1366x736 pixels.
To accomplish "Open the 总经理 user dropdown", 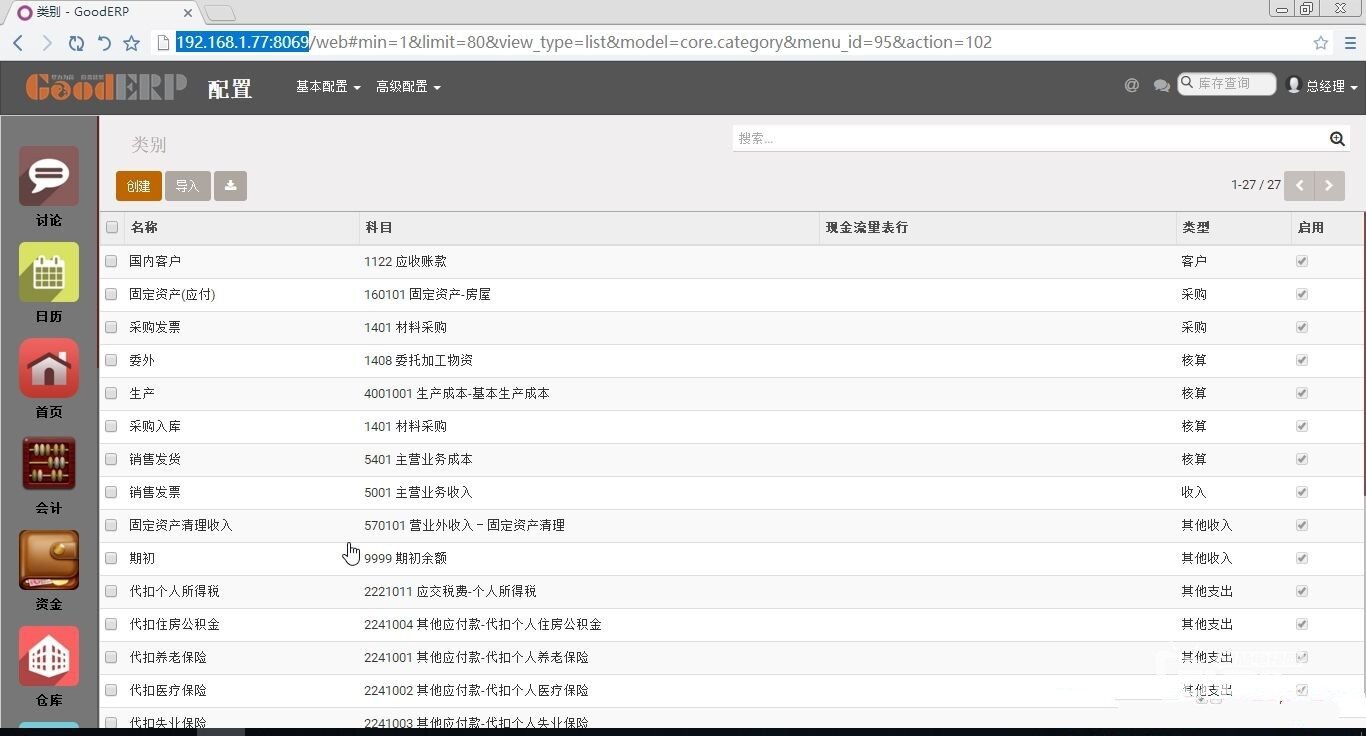I will point(1322,86).
